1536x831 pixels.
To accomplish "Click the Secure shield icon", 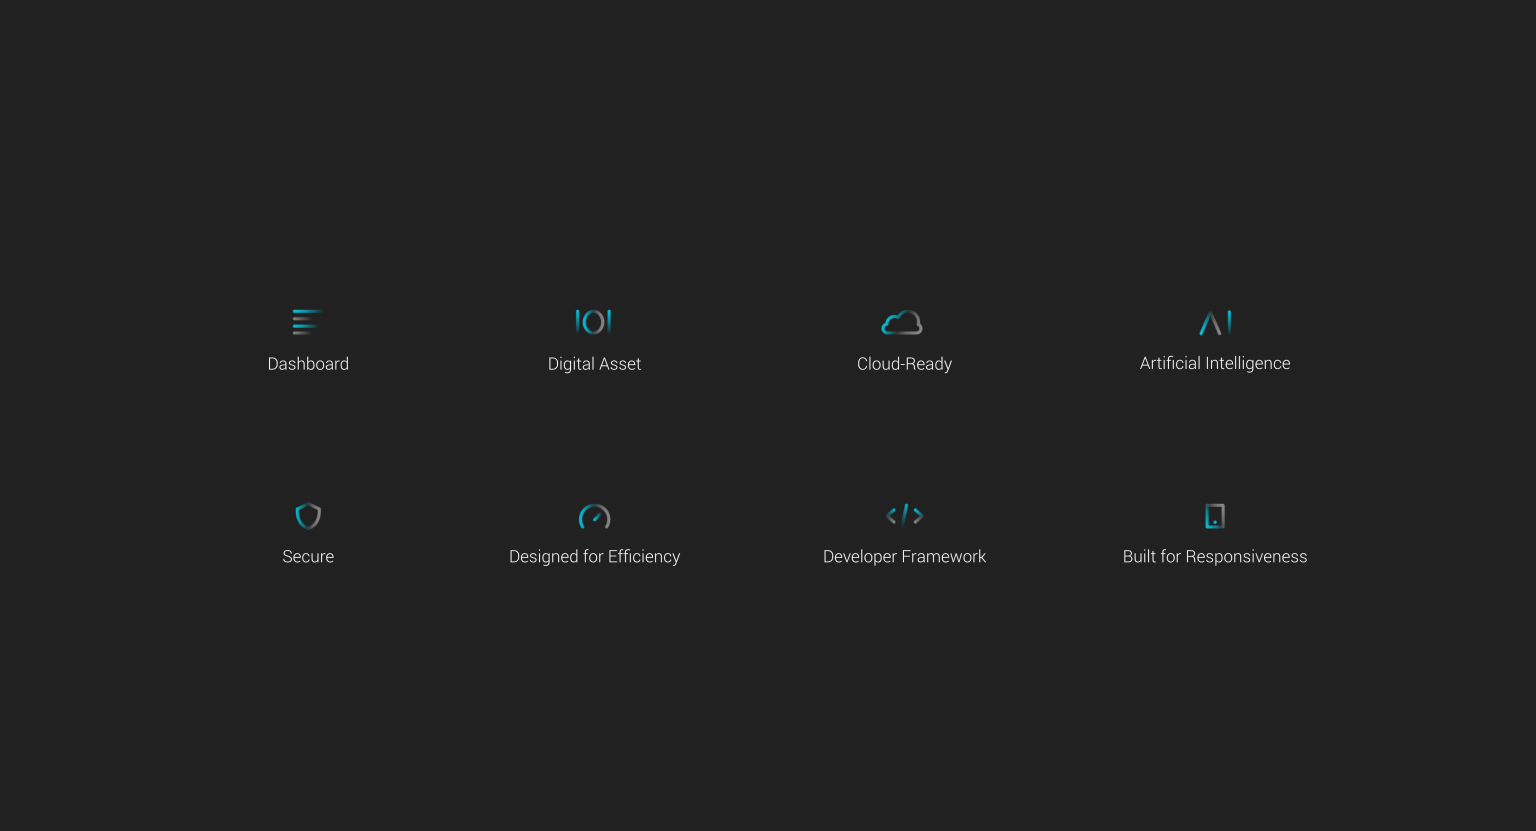I will [308, 515].
